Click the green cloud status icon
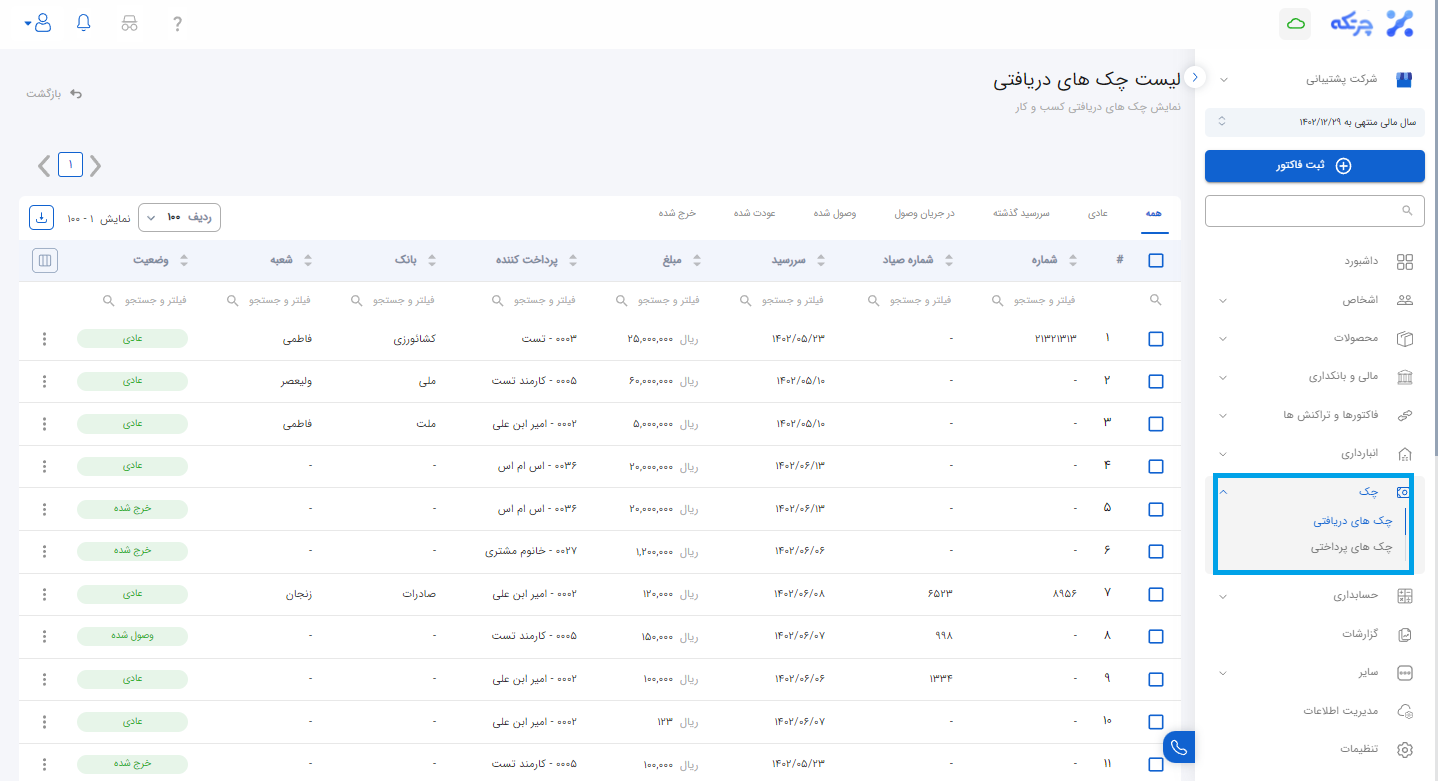 1295,24
